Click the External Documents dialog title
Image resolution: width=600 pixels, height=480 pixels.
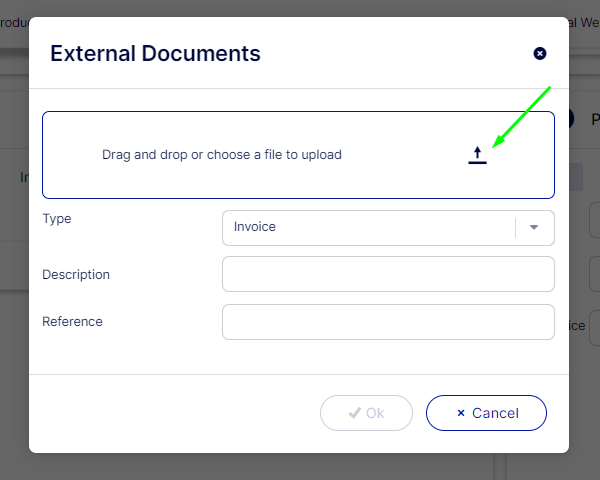(155, 54)
